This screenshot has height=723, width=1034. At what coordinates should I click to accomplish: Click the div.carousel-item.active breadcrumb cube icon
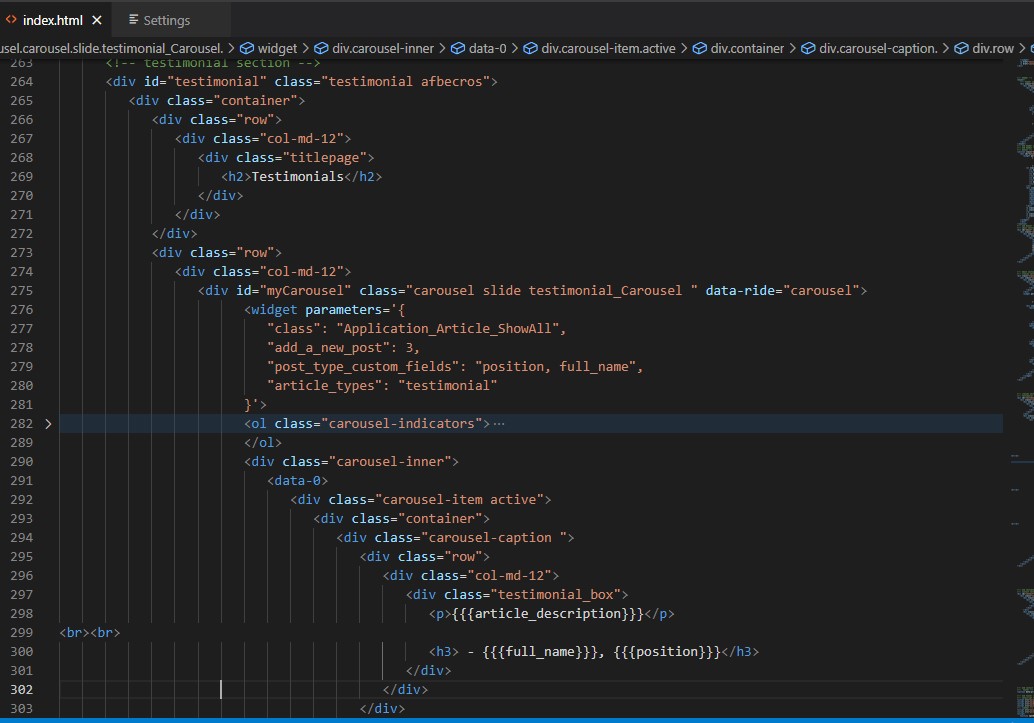coord(530,48)
